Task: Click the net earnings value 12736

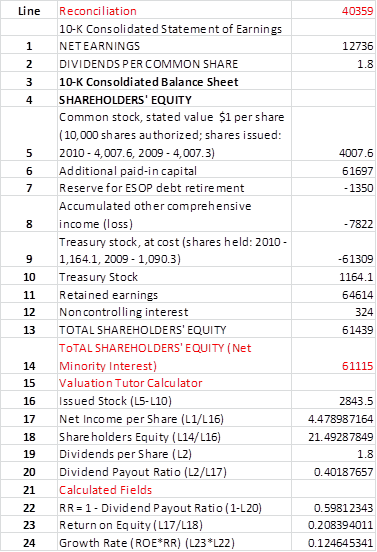Action: click(333, 46)
